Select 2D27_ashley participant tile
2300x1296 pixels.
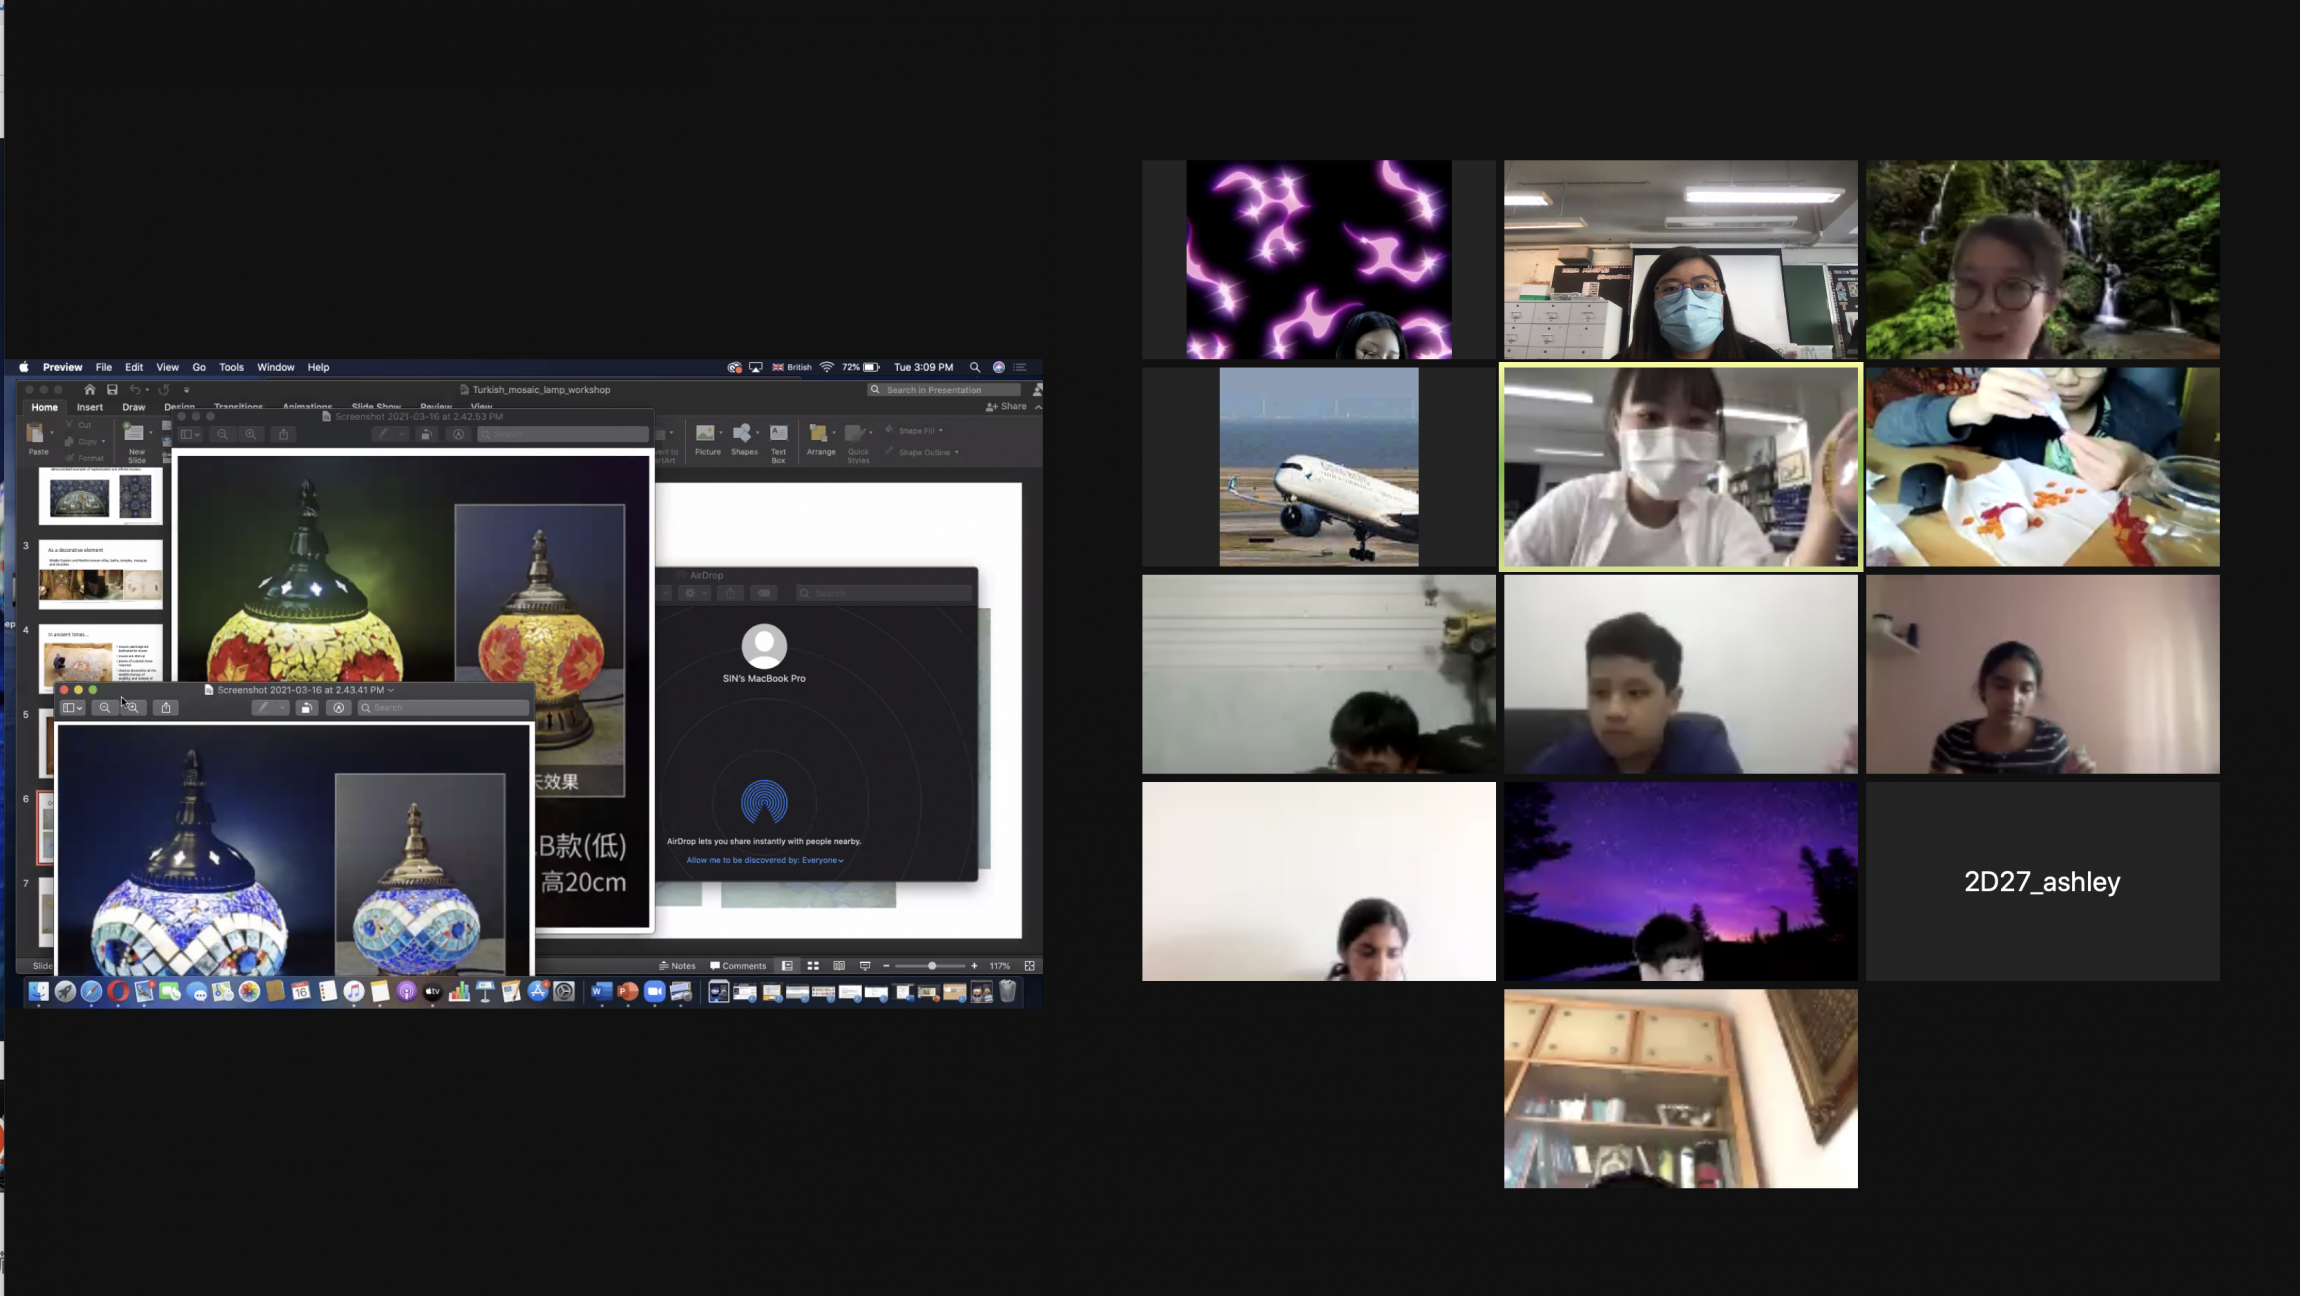[x=2042, y=881]
